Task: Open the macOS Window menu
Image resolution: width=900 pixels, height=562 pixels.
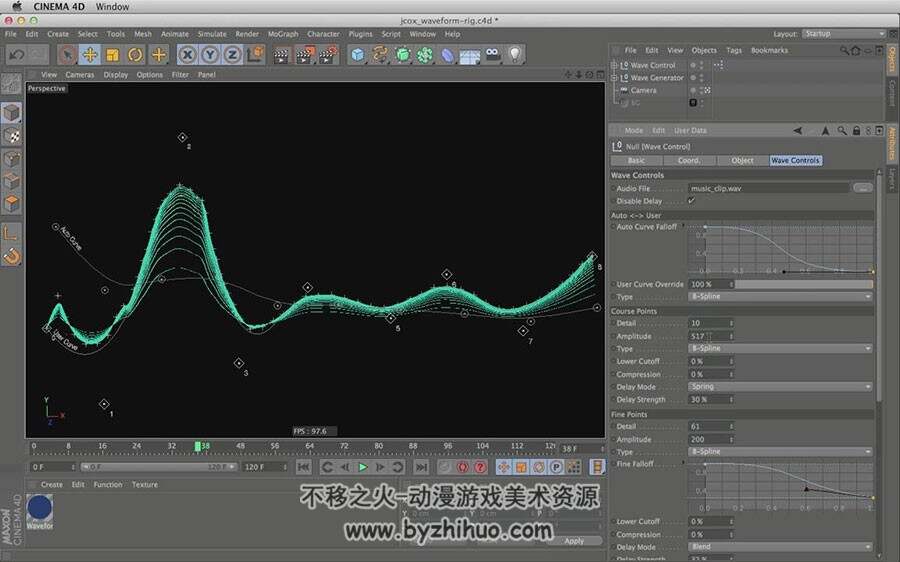Action: pos(112,7)
